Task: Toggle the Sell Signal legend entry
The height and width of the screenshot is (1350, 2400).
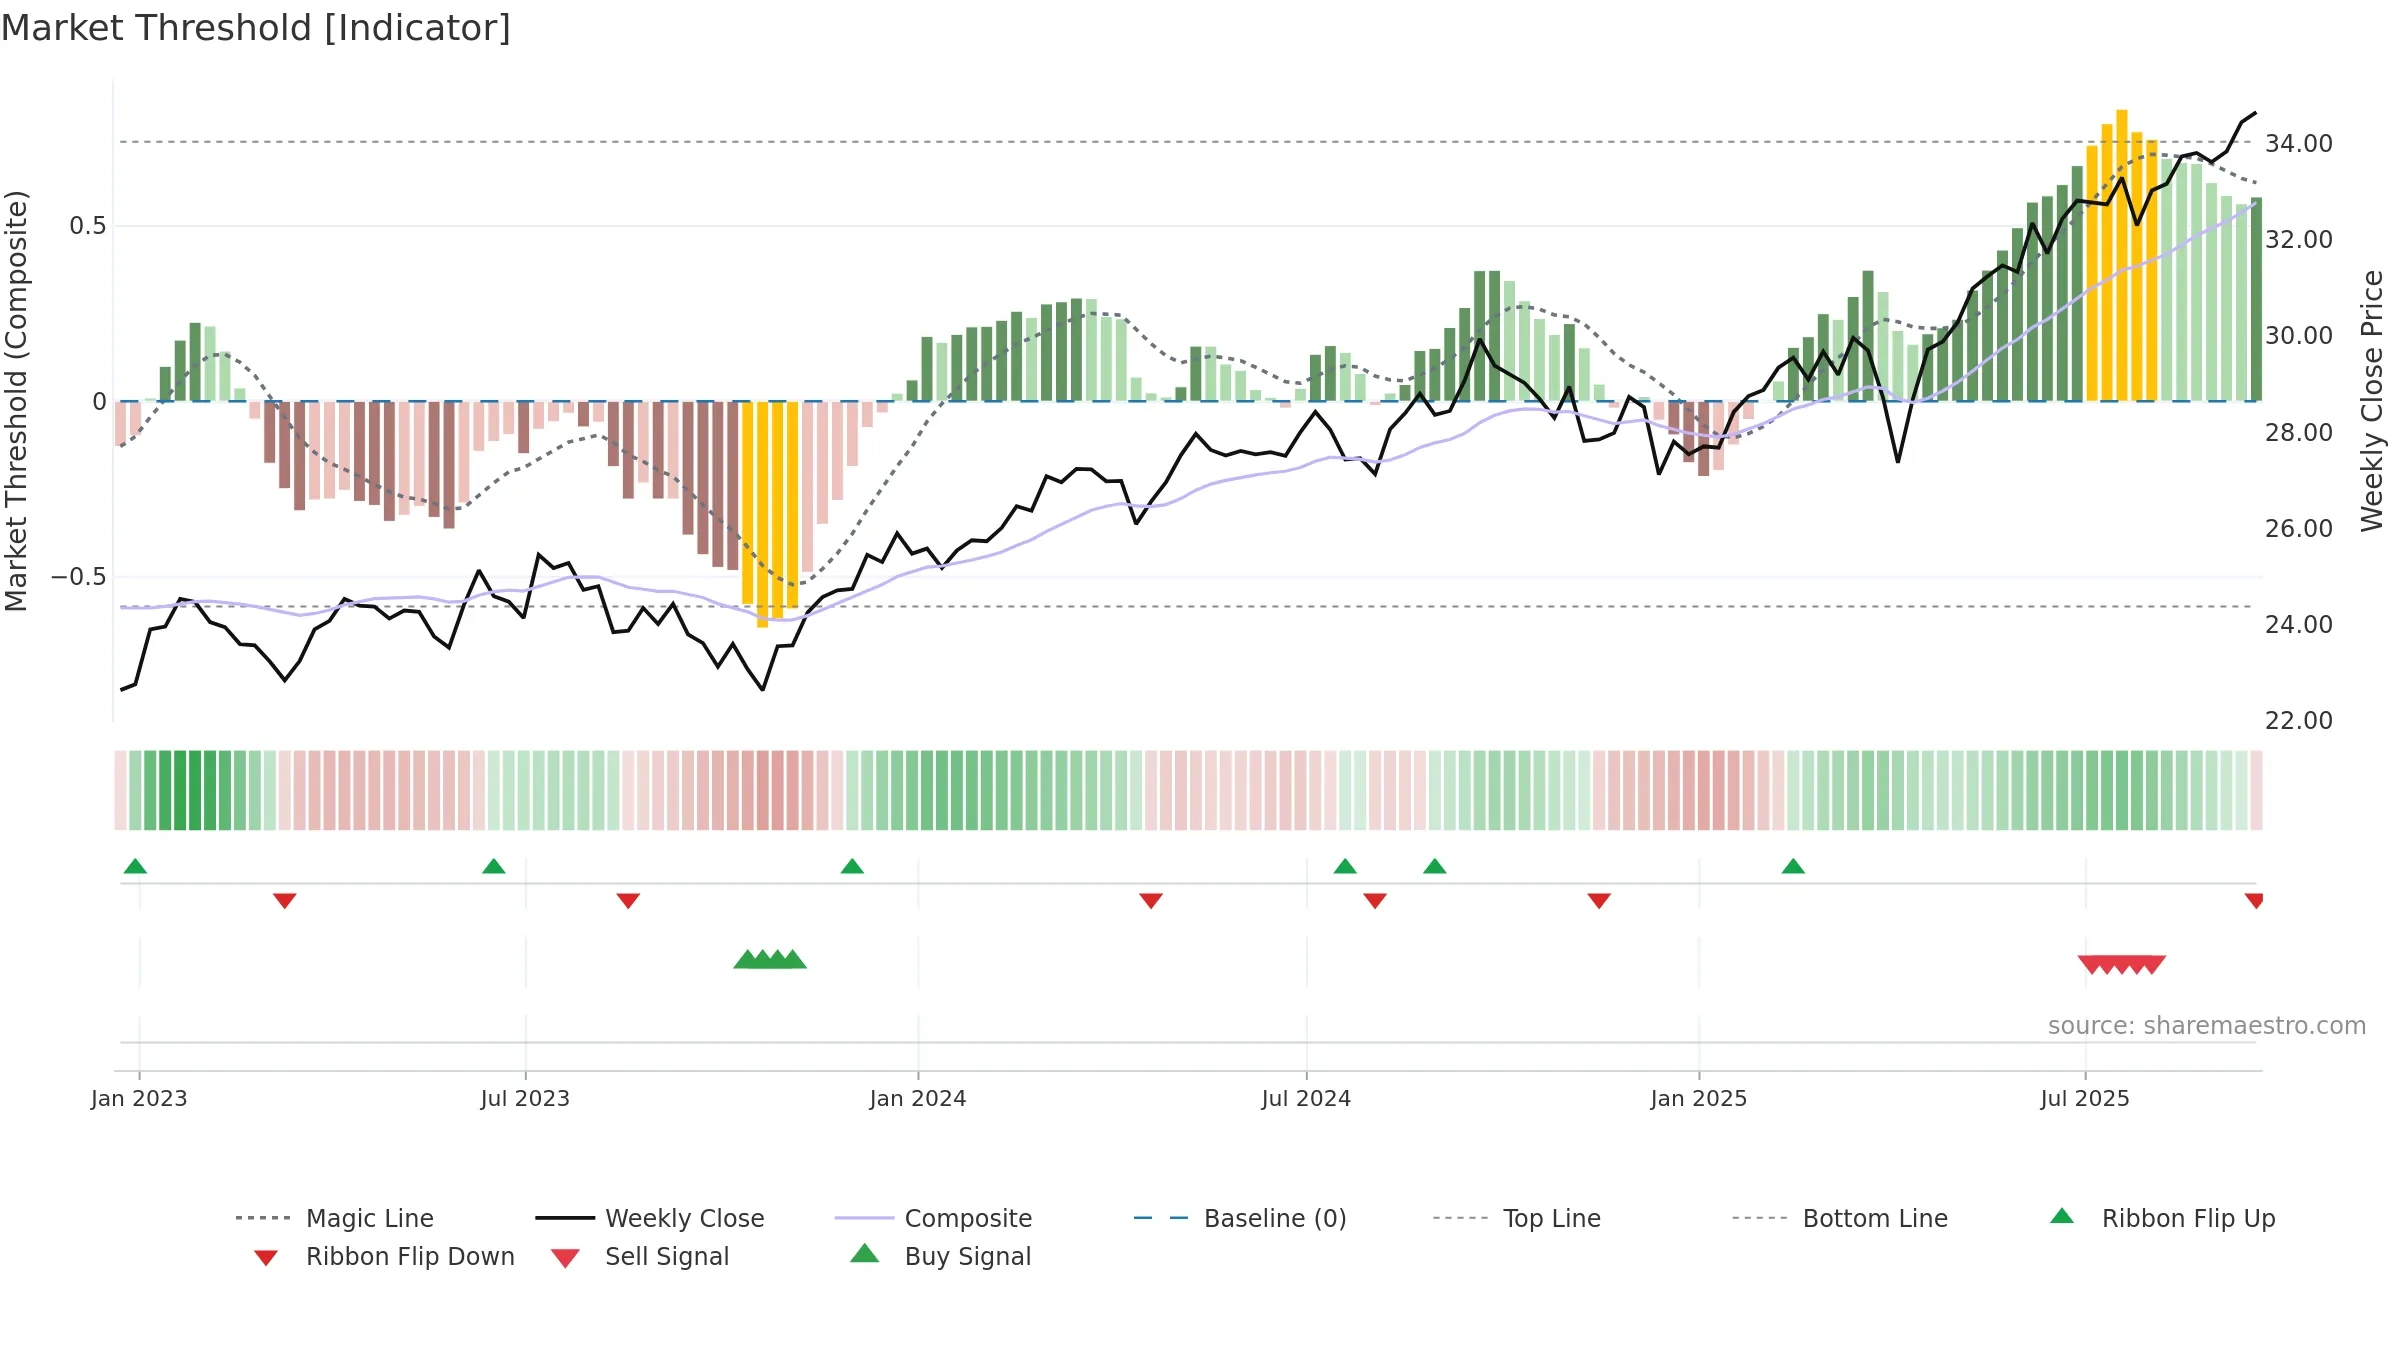Action: click(640, 1257)
